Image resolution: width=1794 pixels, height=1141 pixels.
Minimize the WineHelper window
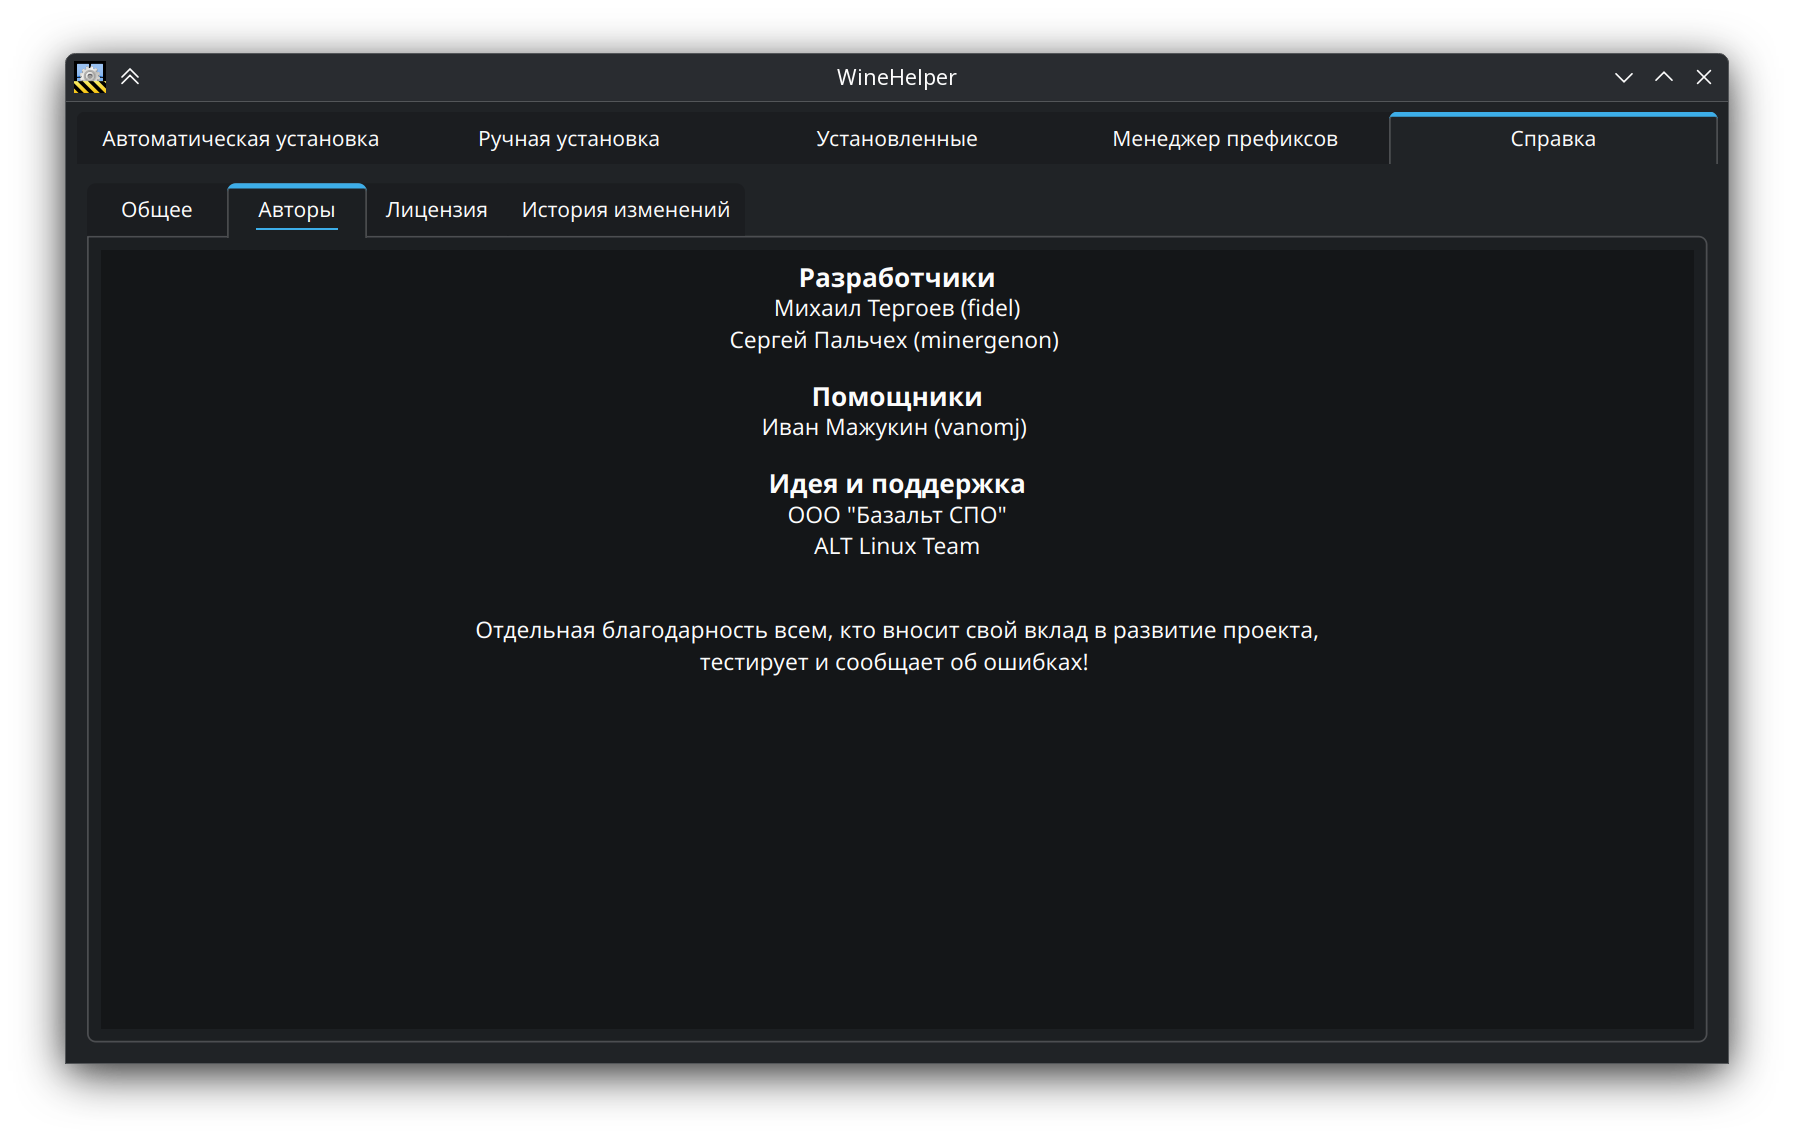[1623, 77]
